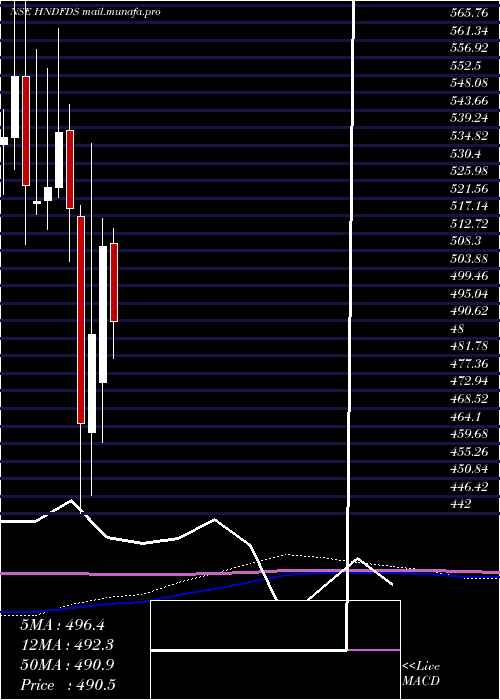Click the 508.3 price axis label
The image size is (500, 700).
[x=465, y=241]
